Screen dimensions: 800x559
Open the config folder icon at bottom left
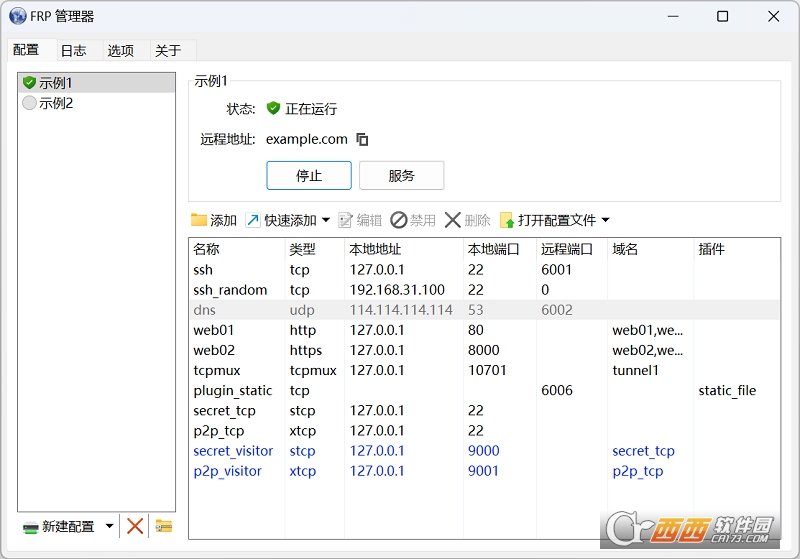coord(164,526)
